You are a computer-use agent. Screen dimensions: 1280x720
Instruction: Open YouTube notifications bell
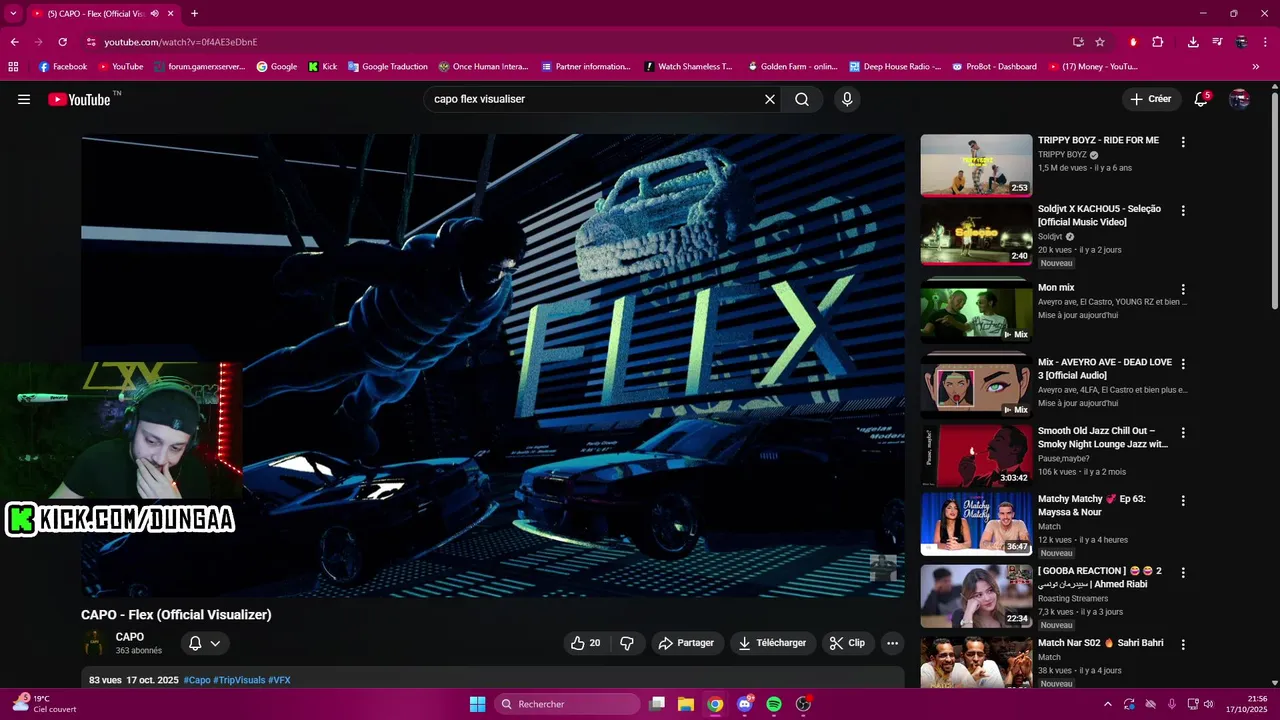(1201, 99)
